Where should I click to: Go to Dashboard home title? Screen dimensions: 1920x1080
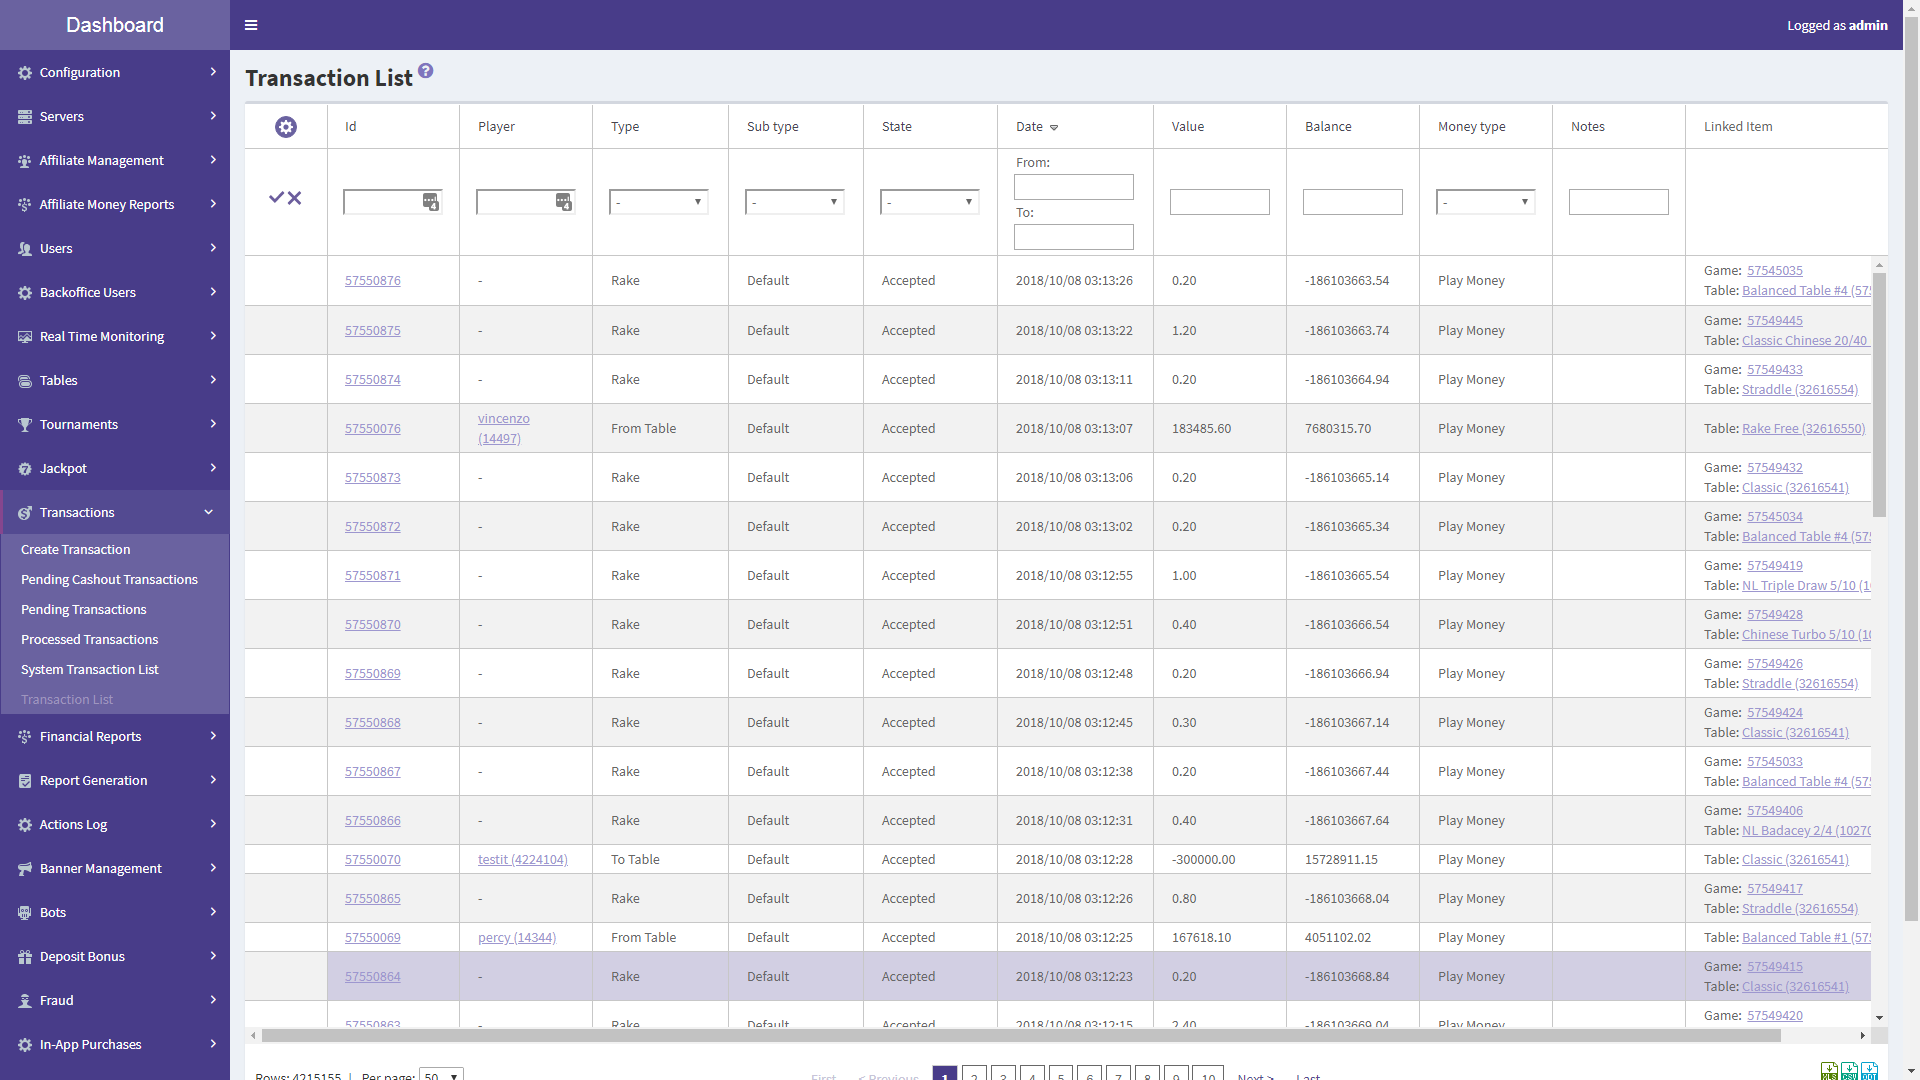115,25
